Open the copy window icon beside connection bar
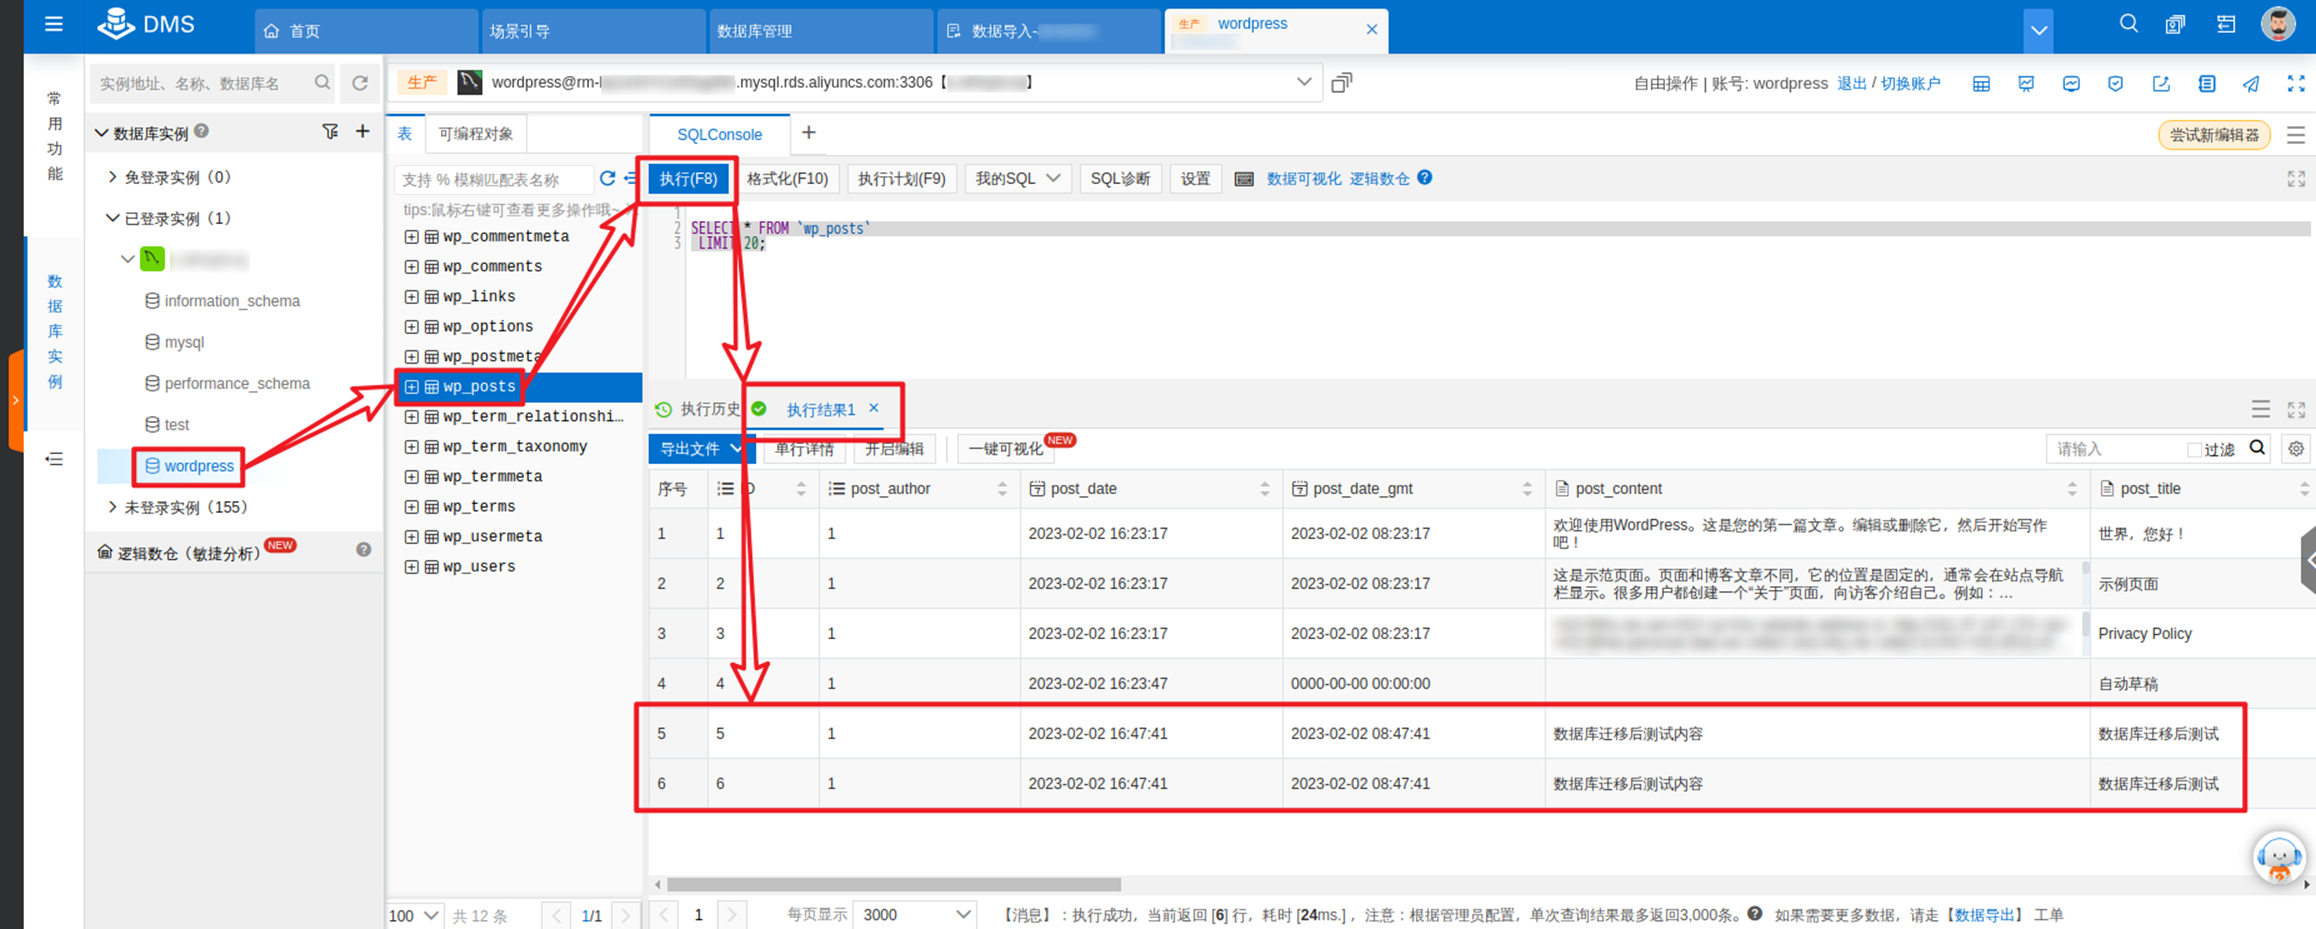 (x=1341, y=82)
